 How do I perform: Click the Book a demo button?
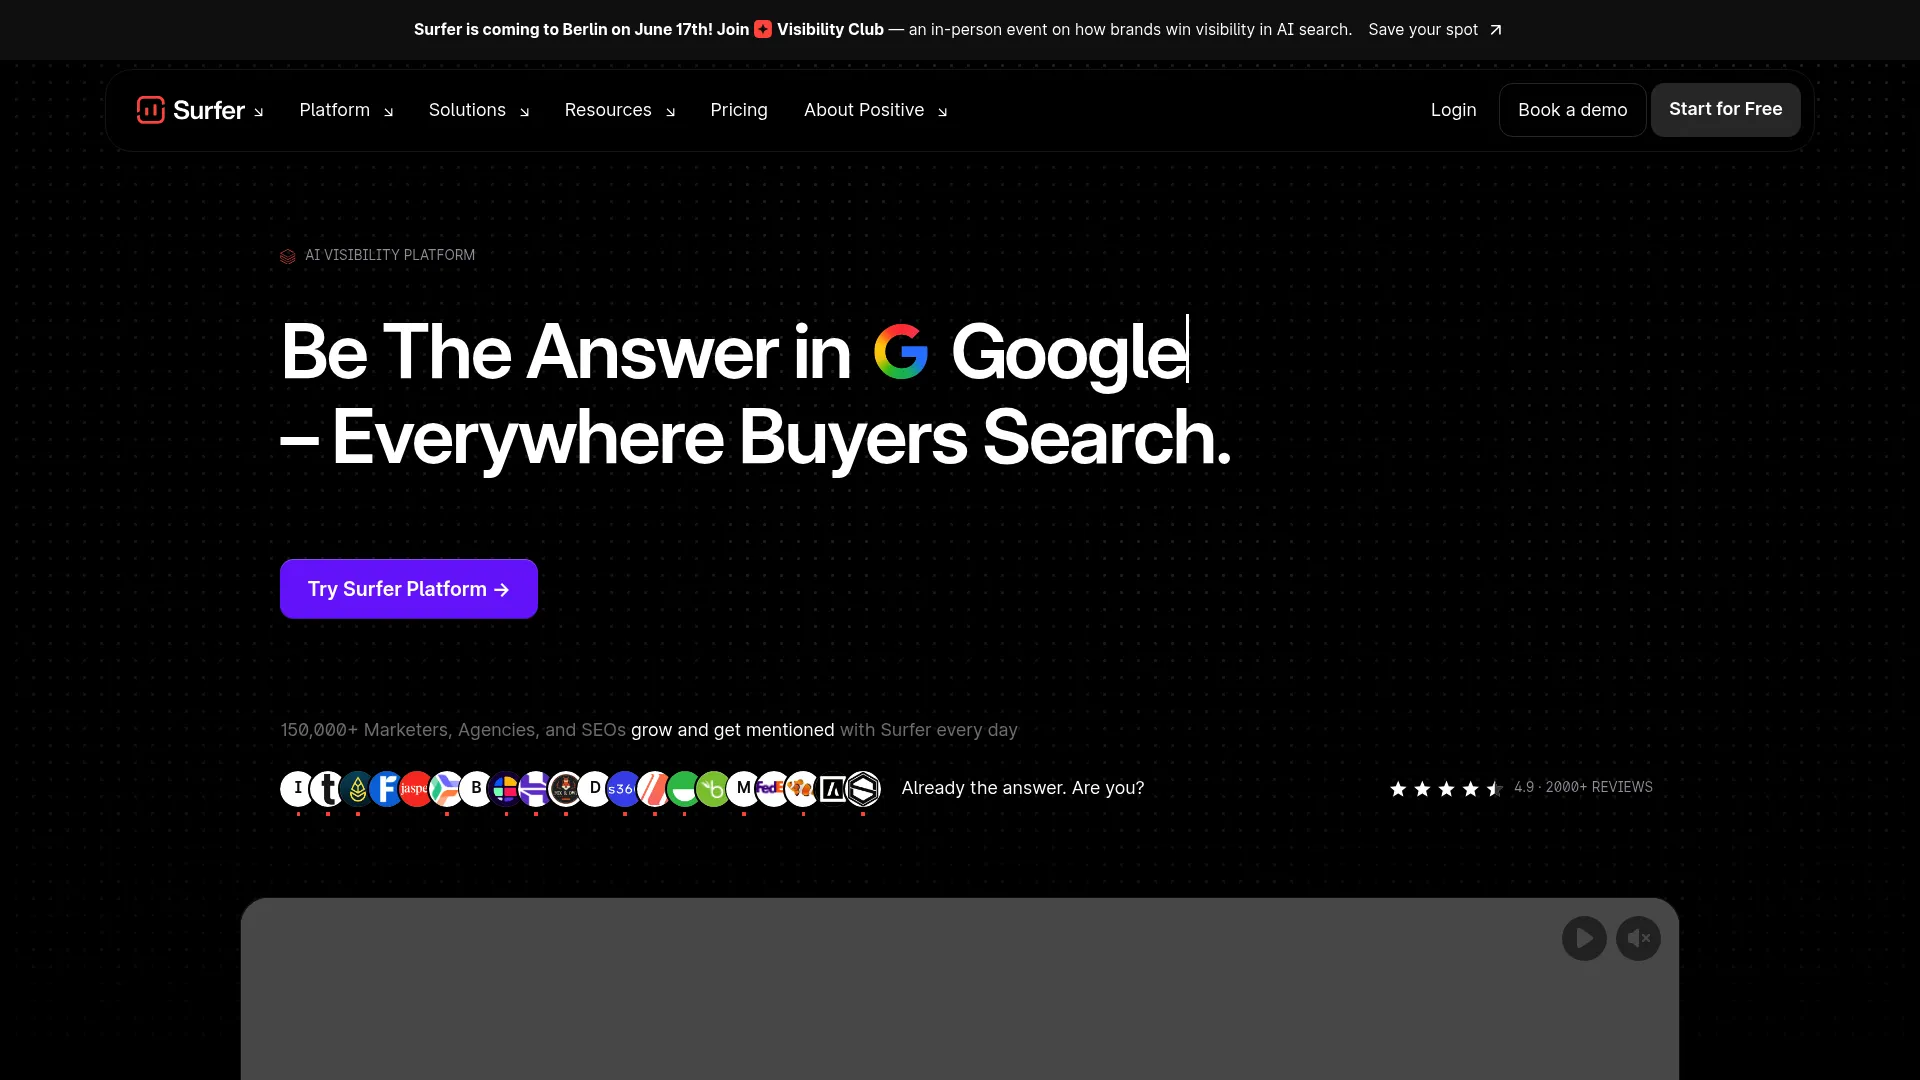click(x=1572, y=110)
